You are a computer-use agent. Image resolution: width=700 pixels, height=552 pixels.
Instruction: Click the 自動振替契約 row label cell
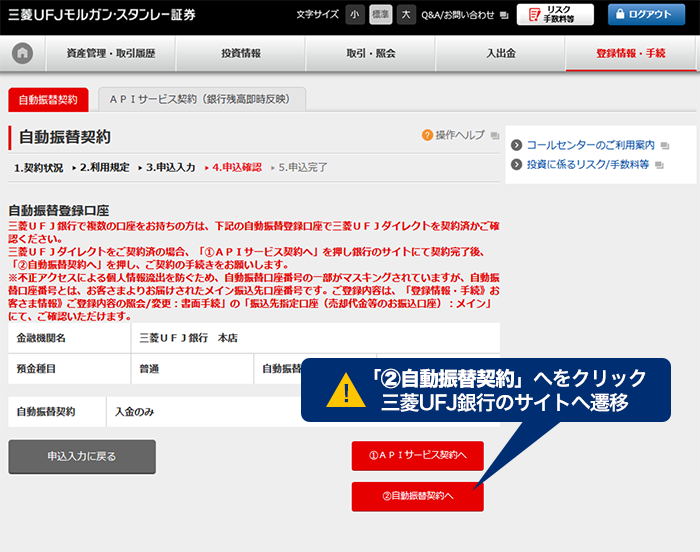point(57,412)
